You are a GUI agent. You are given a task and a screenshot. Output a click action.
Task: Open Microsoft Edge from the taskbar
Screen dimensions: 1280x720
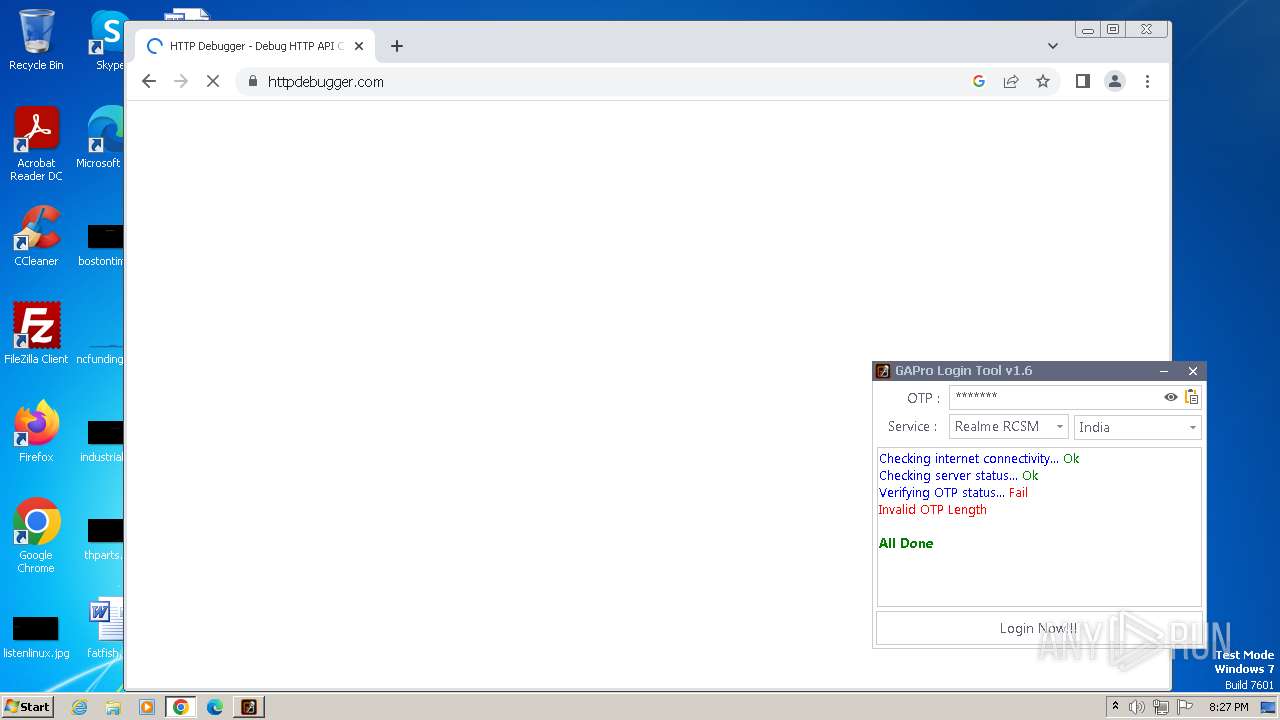[x=214, y=707]
